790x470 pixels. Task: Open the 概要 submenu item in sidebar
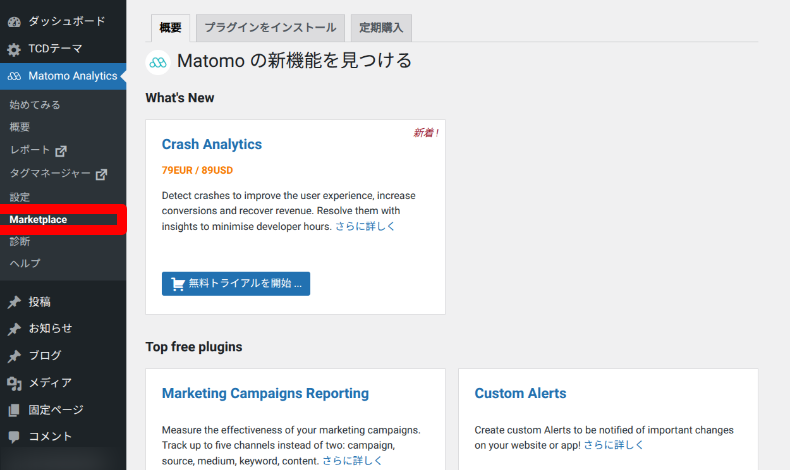click(20, 127)
